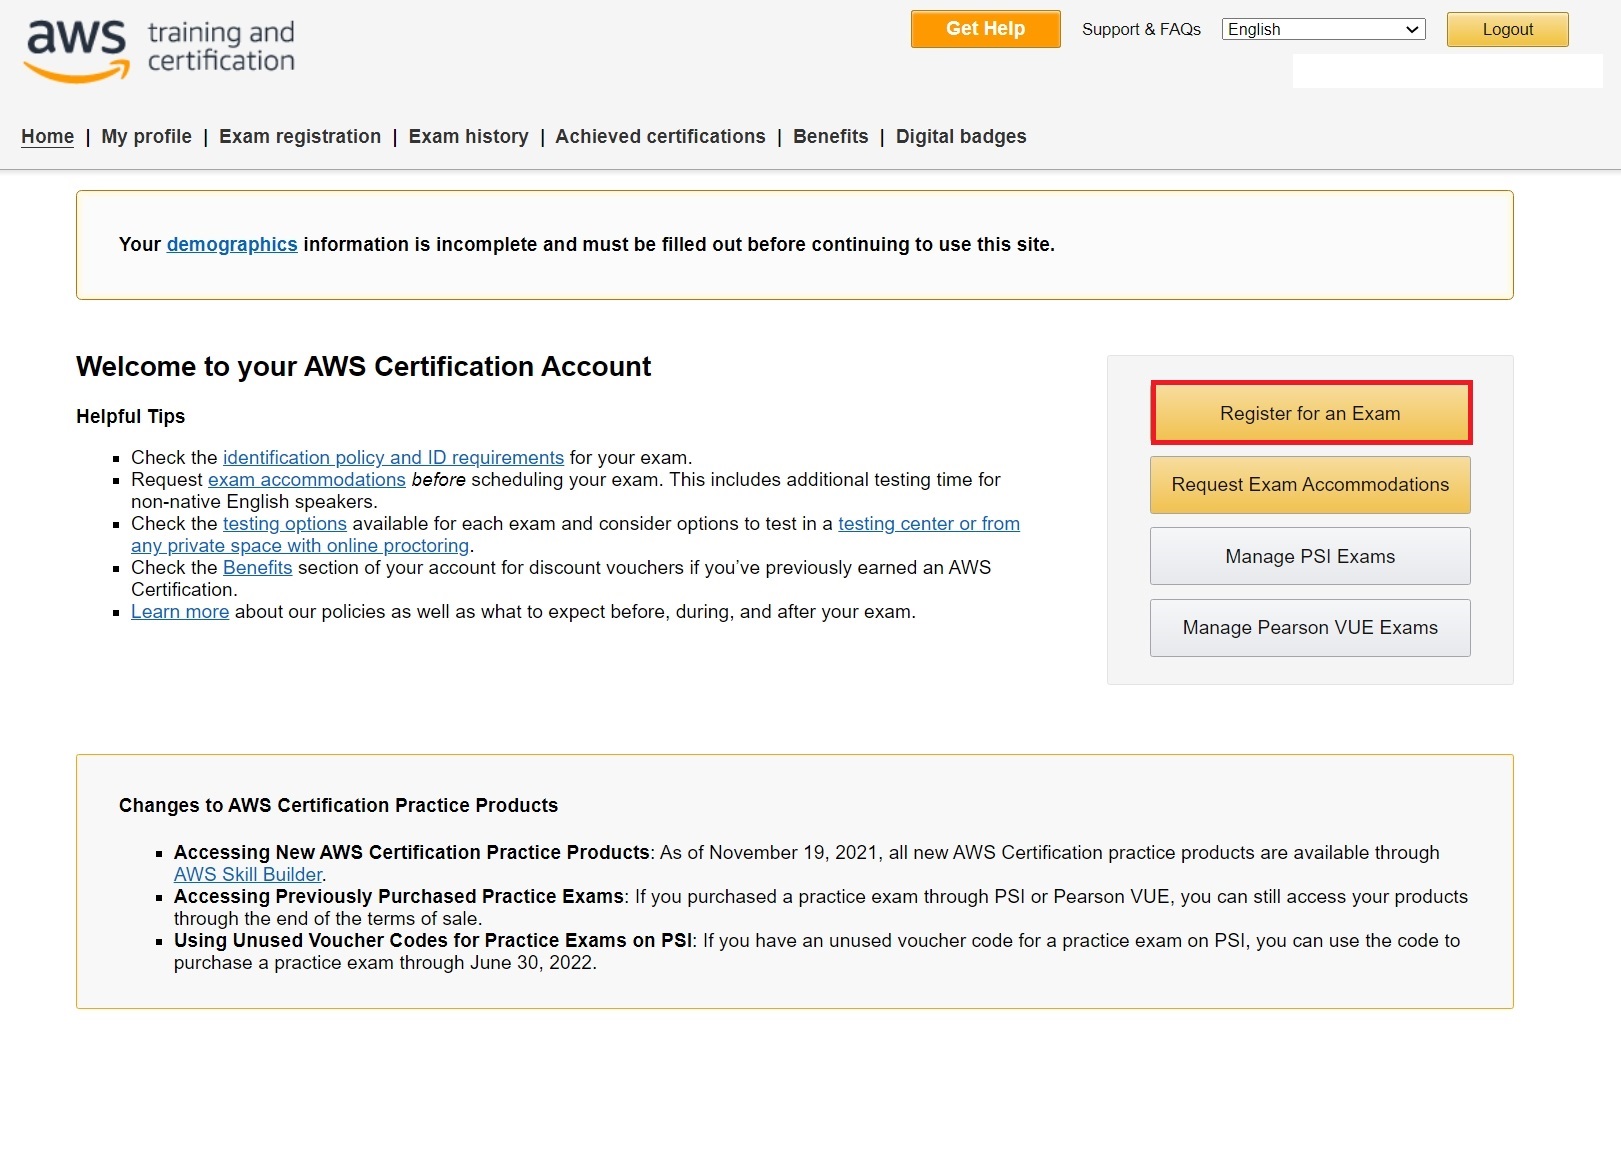
Task: Open the English language dropdown
Action: [1323, 29]
